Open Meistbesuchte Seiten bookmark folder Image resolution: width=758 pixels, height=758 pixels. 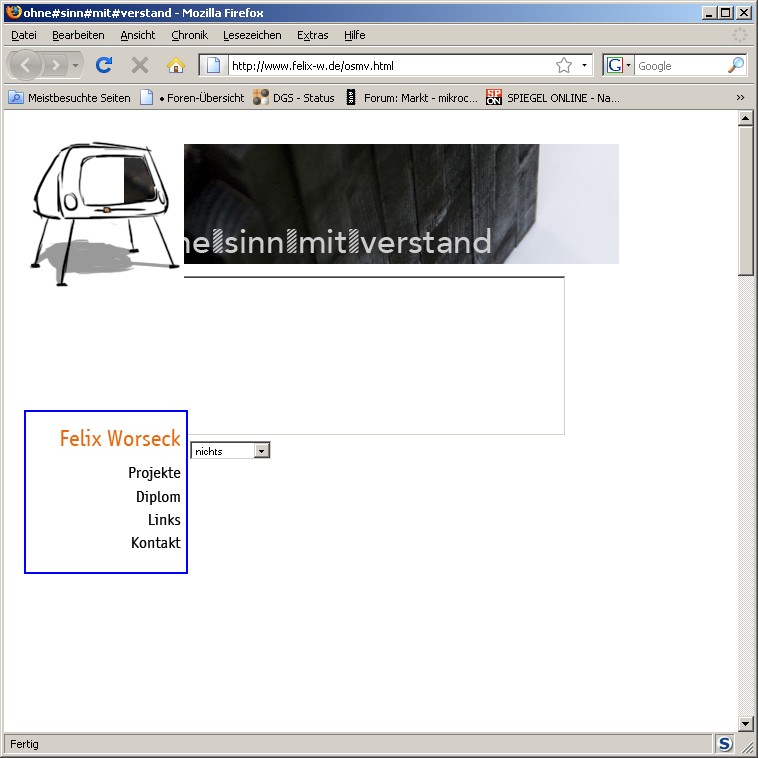(70, 98)
